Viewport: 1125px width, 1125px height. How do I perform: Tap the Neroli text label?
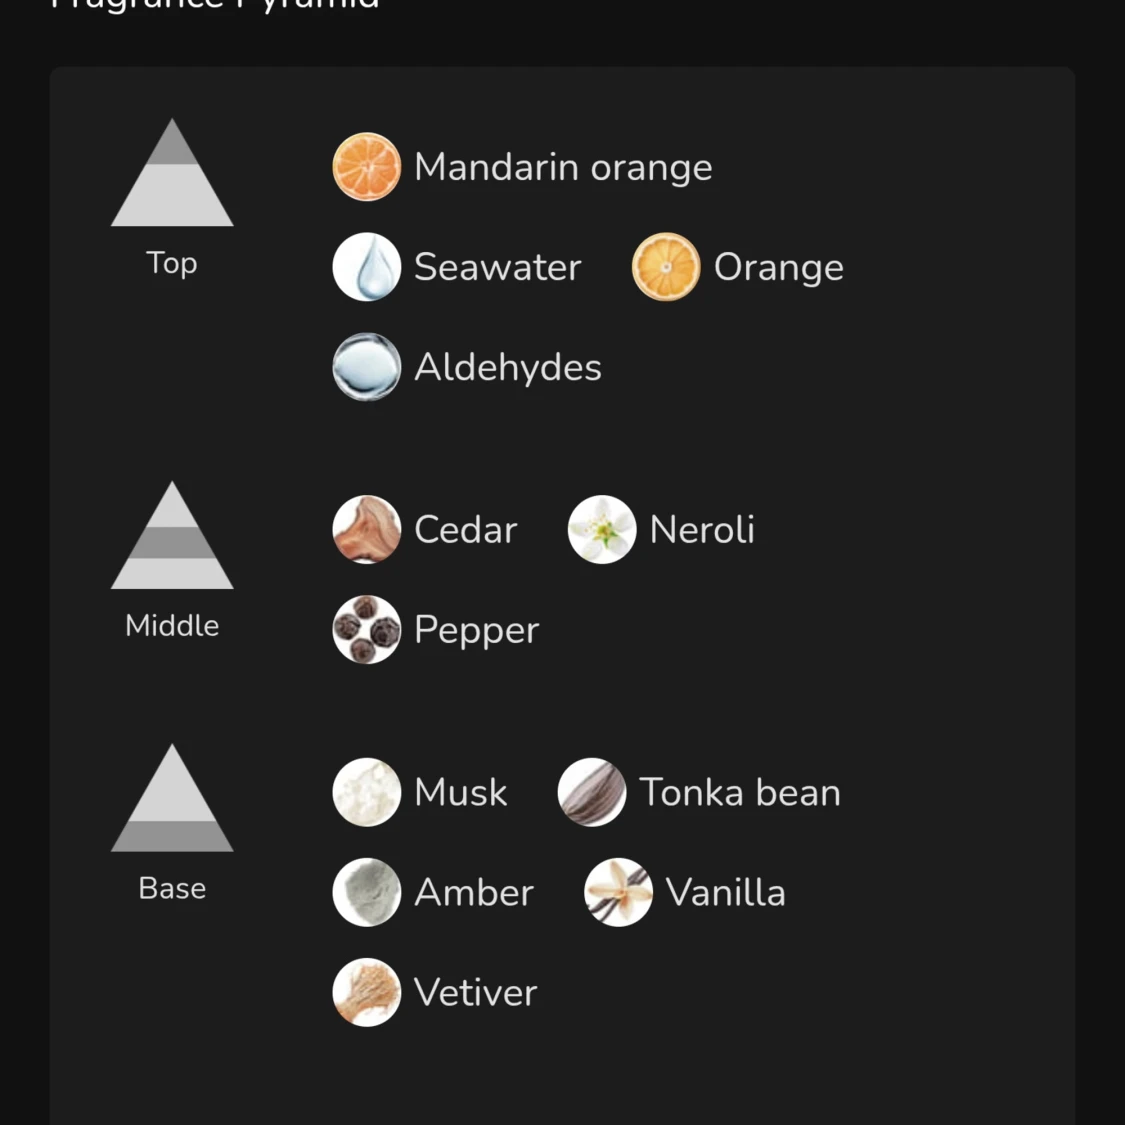point(702,529)
